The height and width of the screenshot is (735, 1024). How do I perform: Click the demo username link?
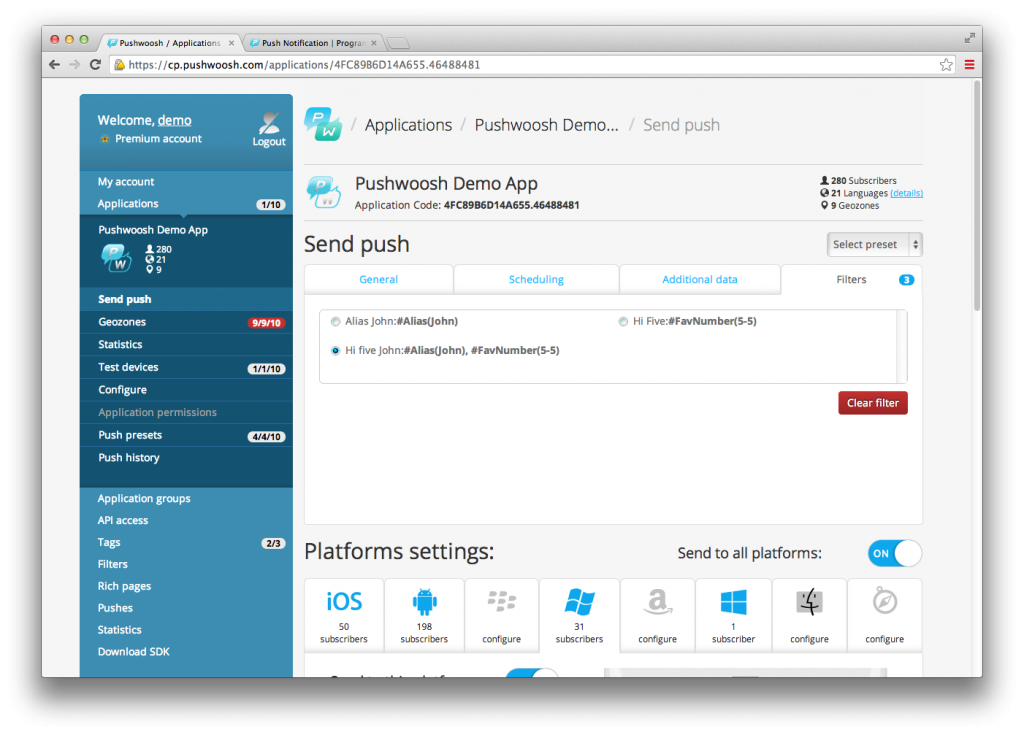click(174, 120)
